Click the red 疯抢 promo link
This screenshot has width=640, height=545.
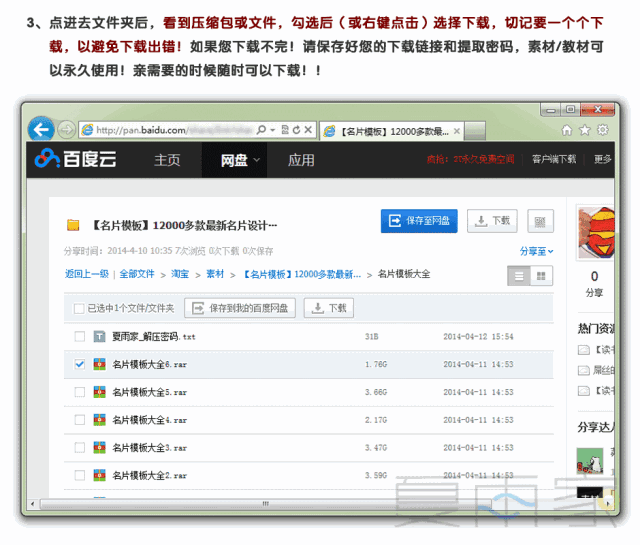(470, 159)
